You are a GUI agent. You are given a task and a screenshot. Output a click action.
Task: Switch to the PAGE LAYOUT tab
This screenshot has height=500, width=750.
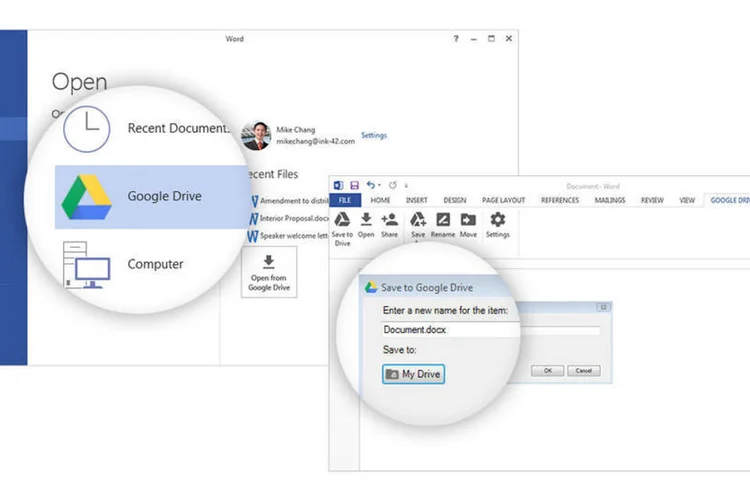pos(504,200)
